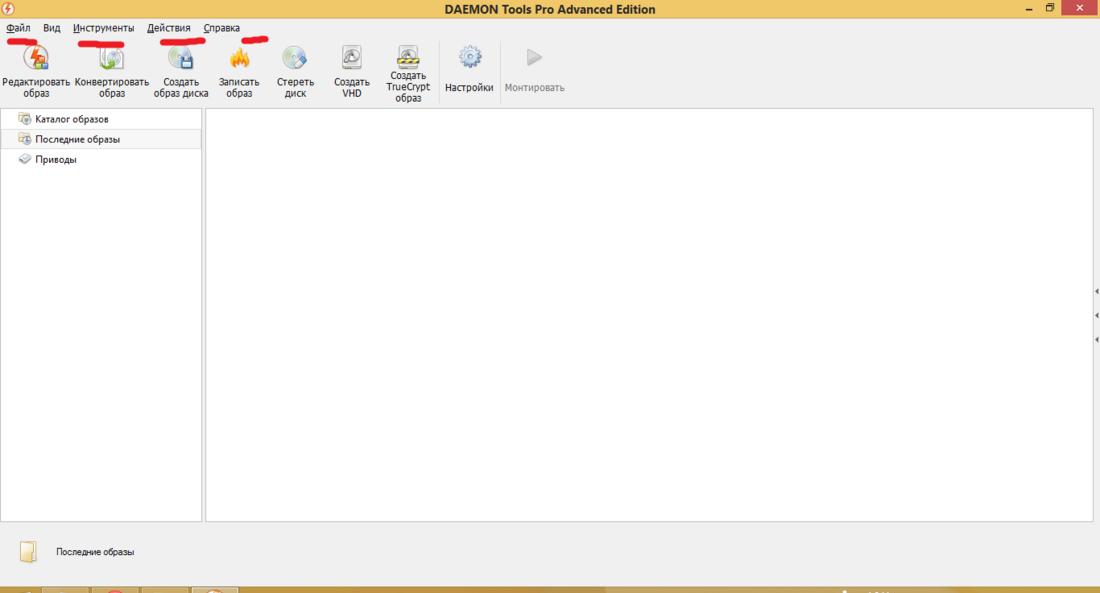Screen dimensions: 1100x593
Task: Open the Конвертировать образ tool
Action: coord(111,59)
